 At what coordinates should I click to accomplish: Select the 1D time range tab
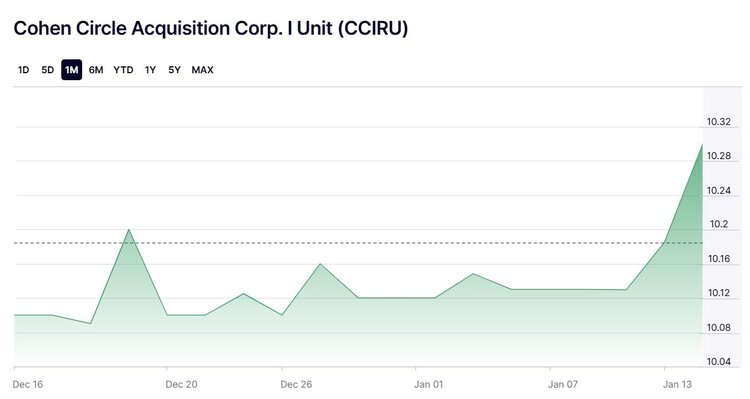click(x=23, y=70)
